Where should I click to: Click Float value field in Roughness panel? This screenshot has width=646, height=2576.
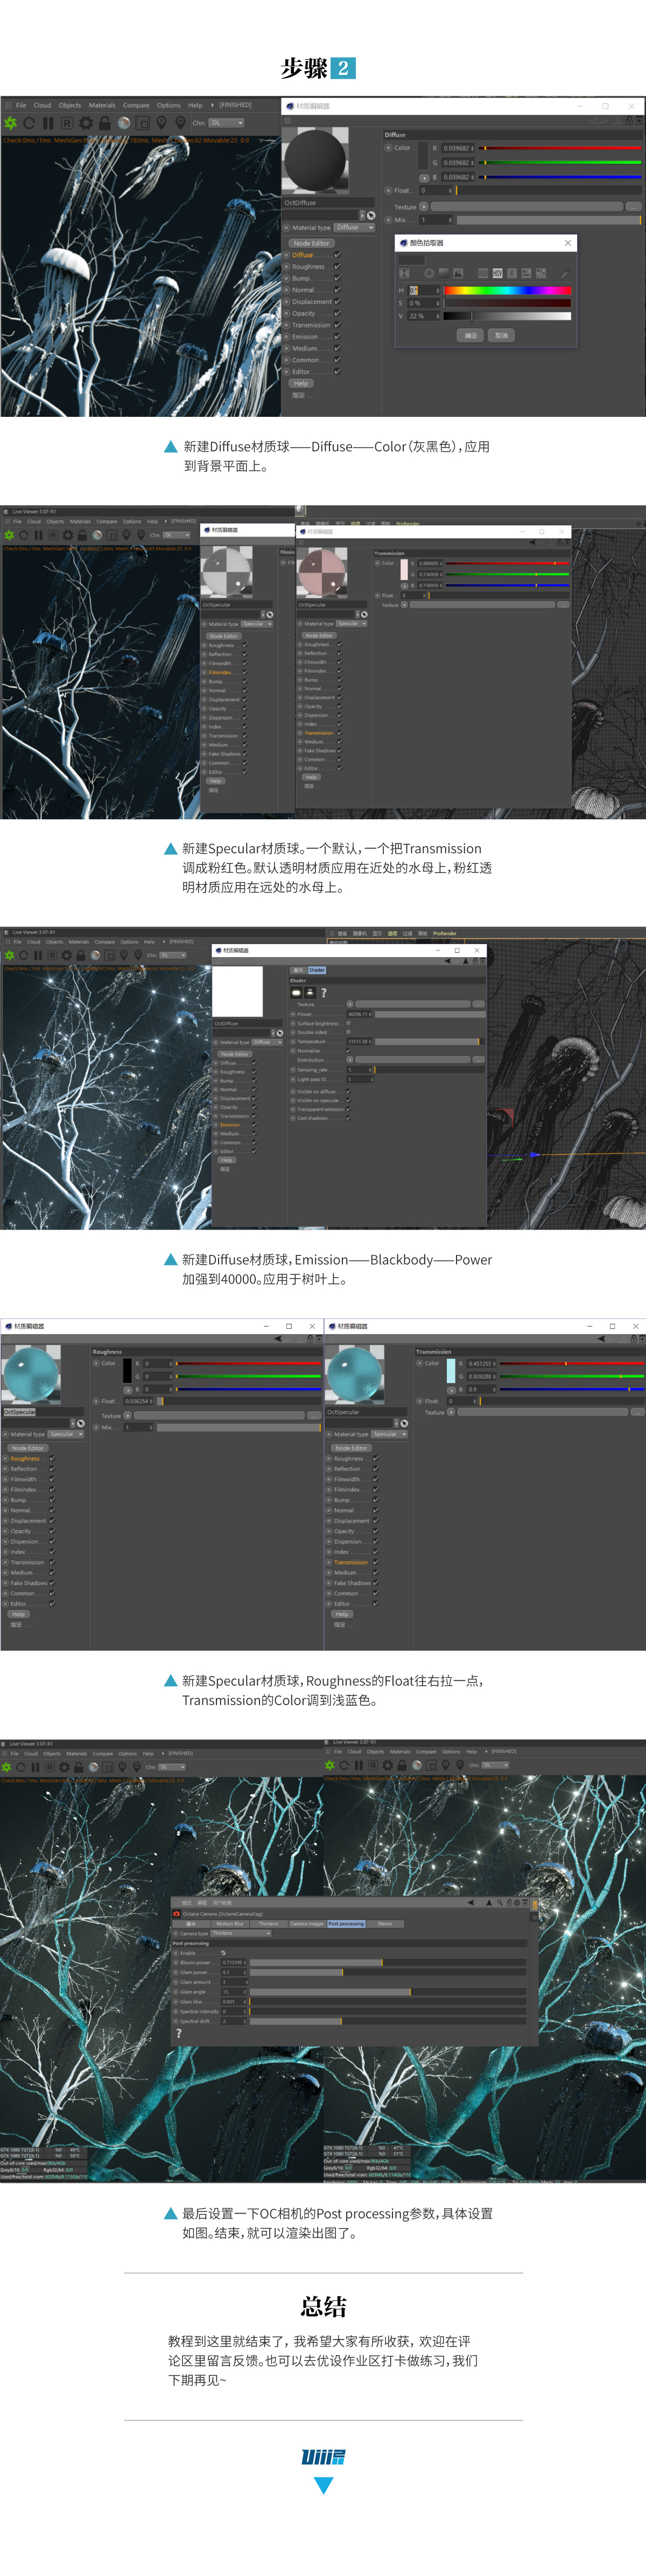pos(139,1401)
